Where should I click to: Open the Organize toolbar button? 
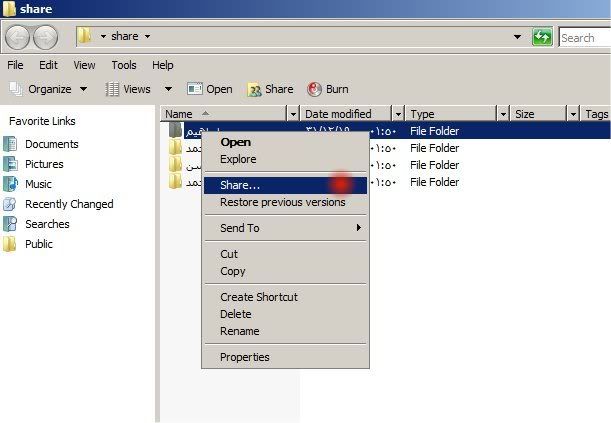pos(48,89)
